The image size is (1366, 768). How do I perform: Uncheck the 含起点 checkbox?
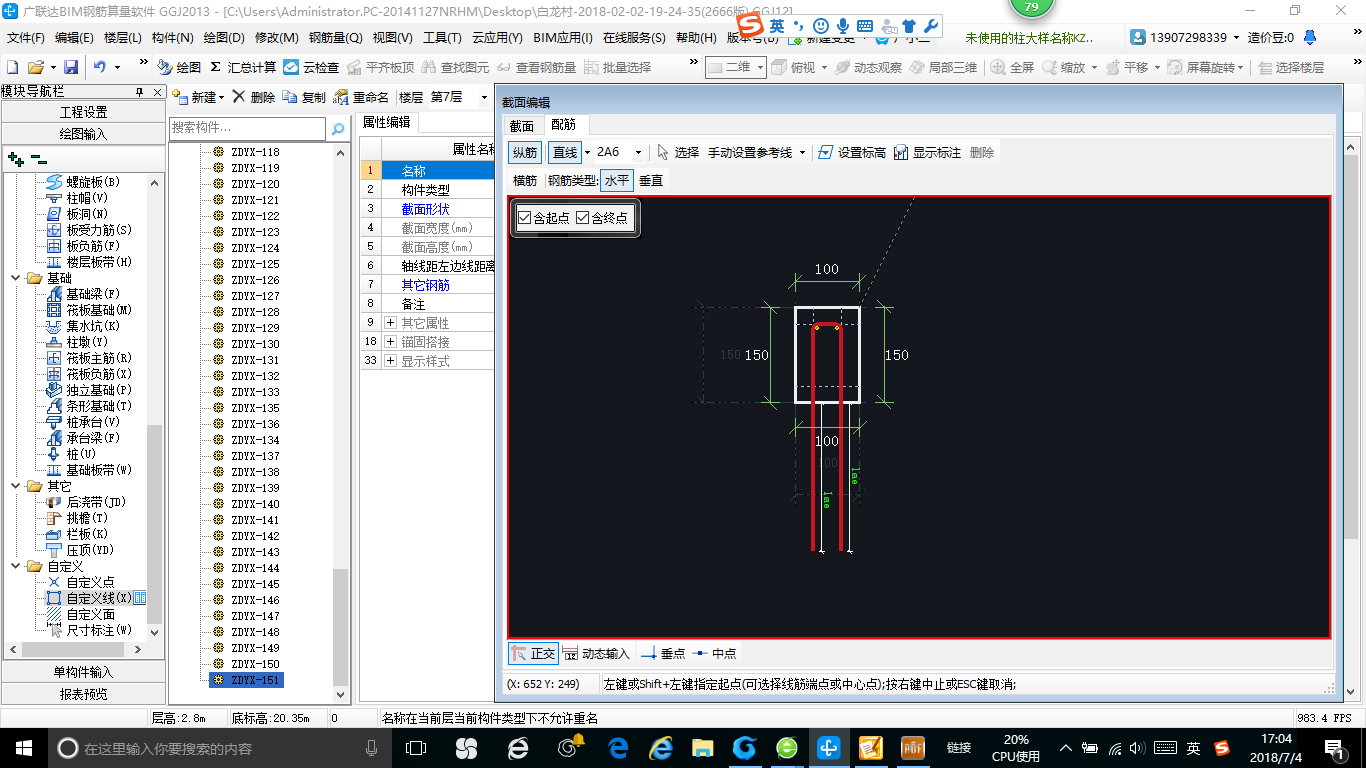coord(525,218)
